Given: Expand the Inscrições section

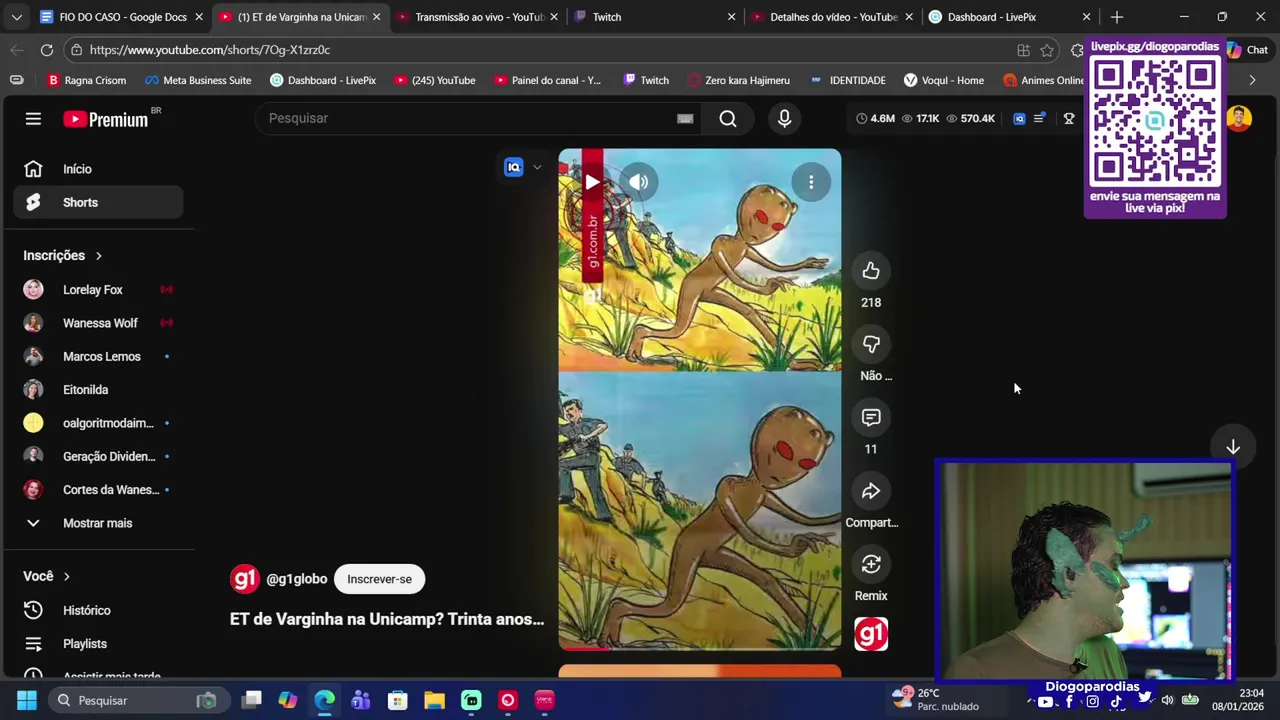Looking at the screenshot, I should point(63,256).
